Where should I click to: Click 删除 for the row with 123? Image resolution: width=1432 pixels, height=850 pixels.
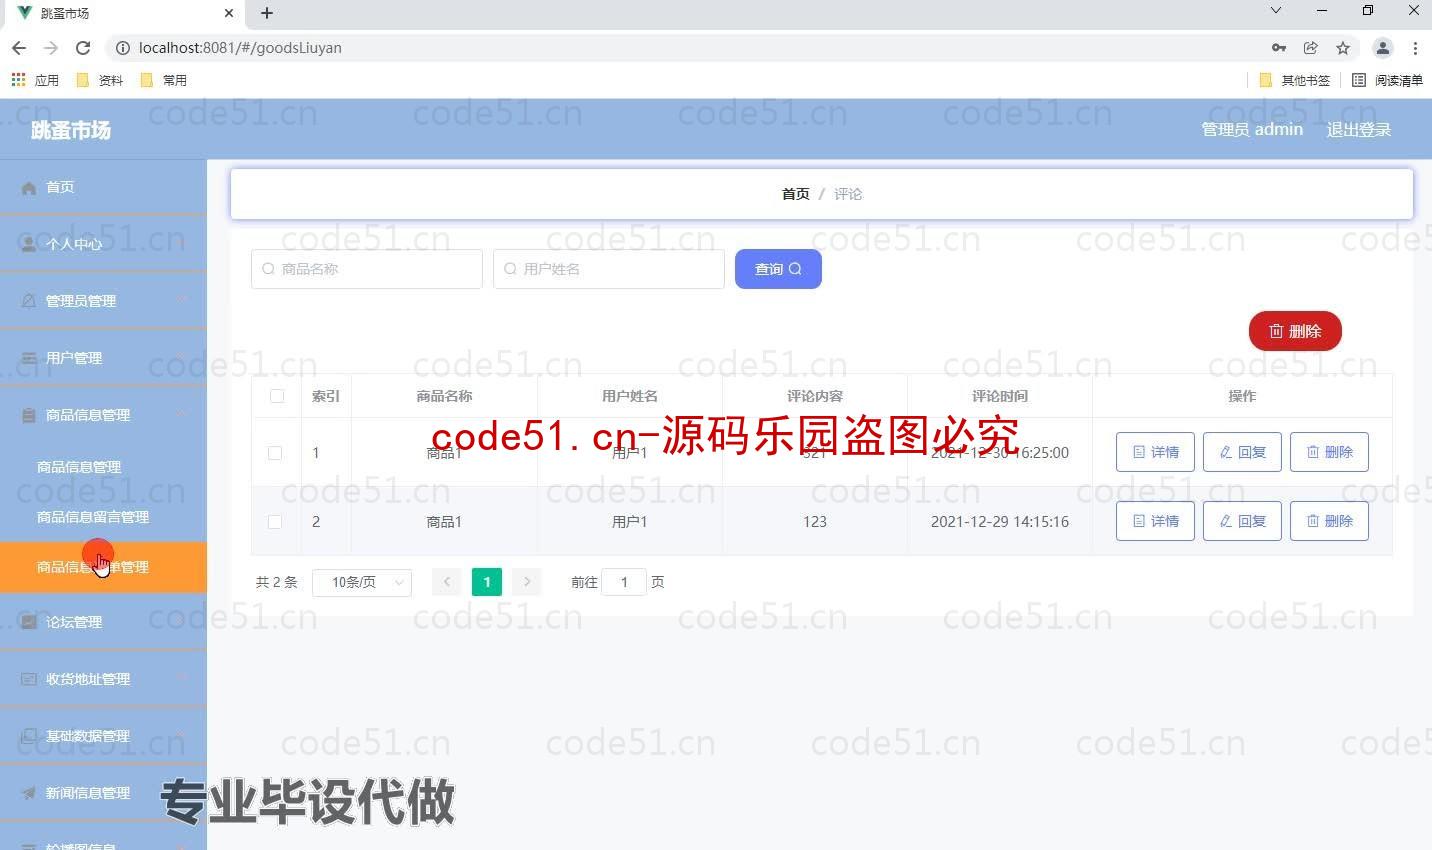coord(1329,521)
